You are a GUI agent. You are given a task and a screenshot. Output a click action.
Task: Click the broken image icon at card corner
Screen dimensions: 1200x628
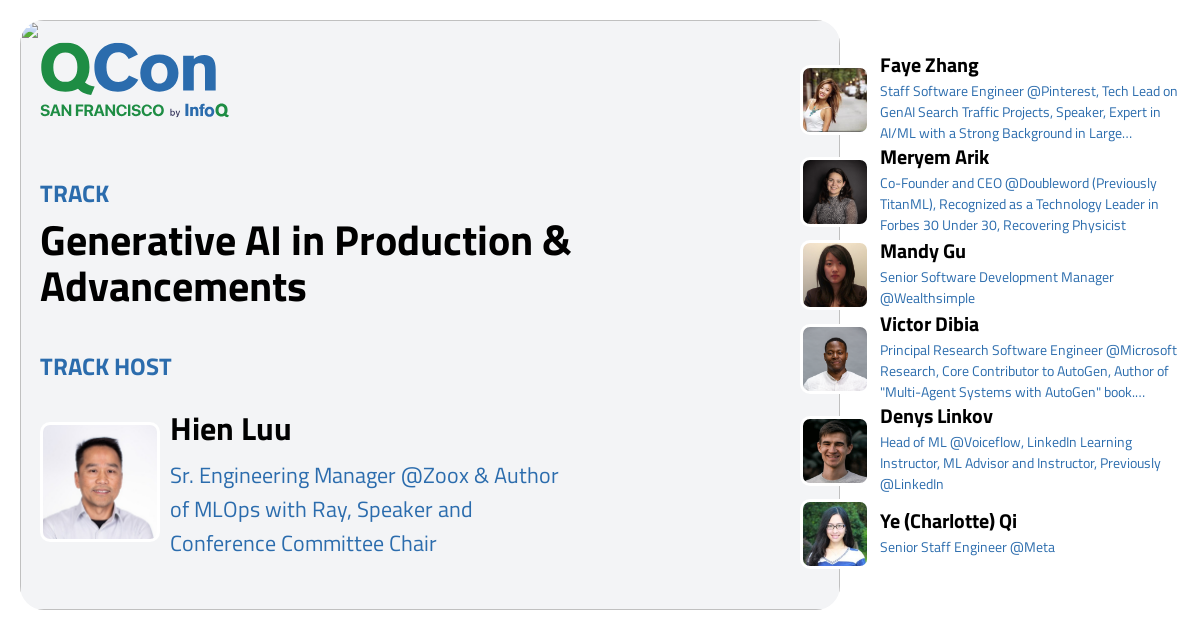point(29,30)
